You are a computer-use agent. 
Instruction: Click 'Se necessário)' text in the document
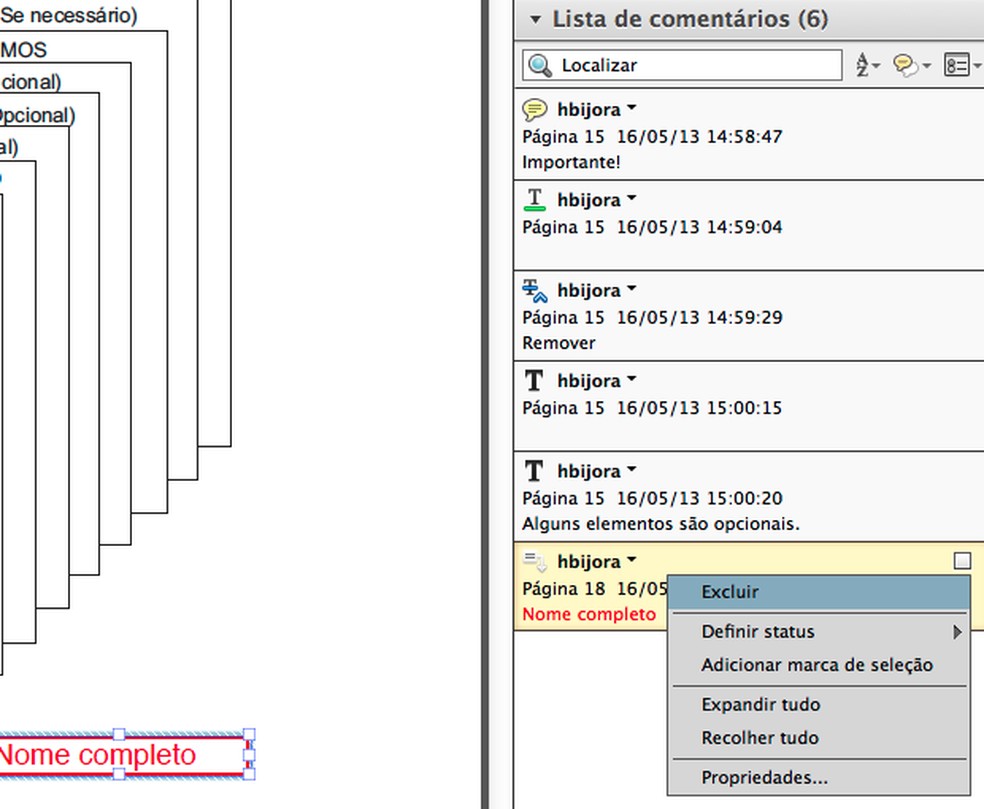click(x=68, y=14)
